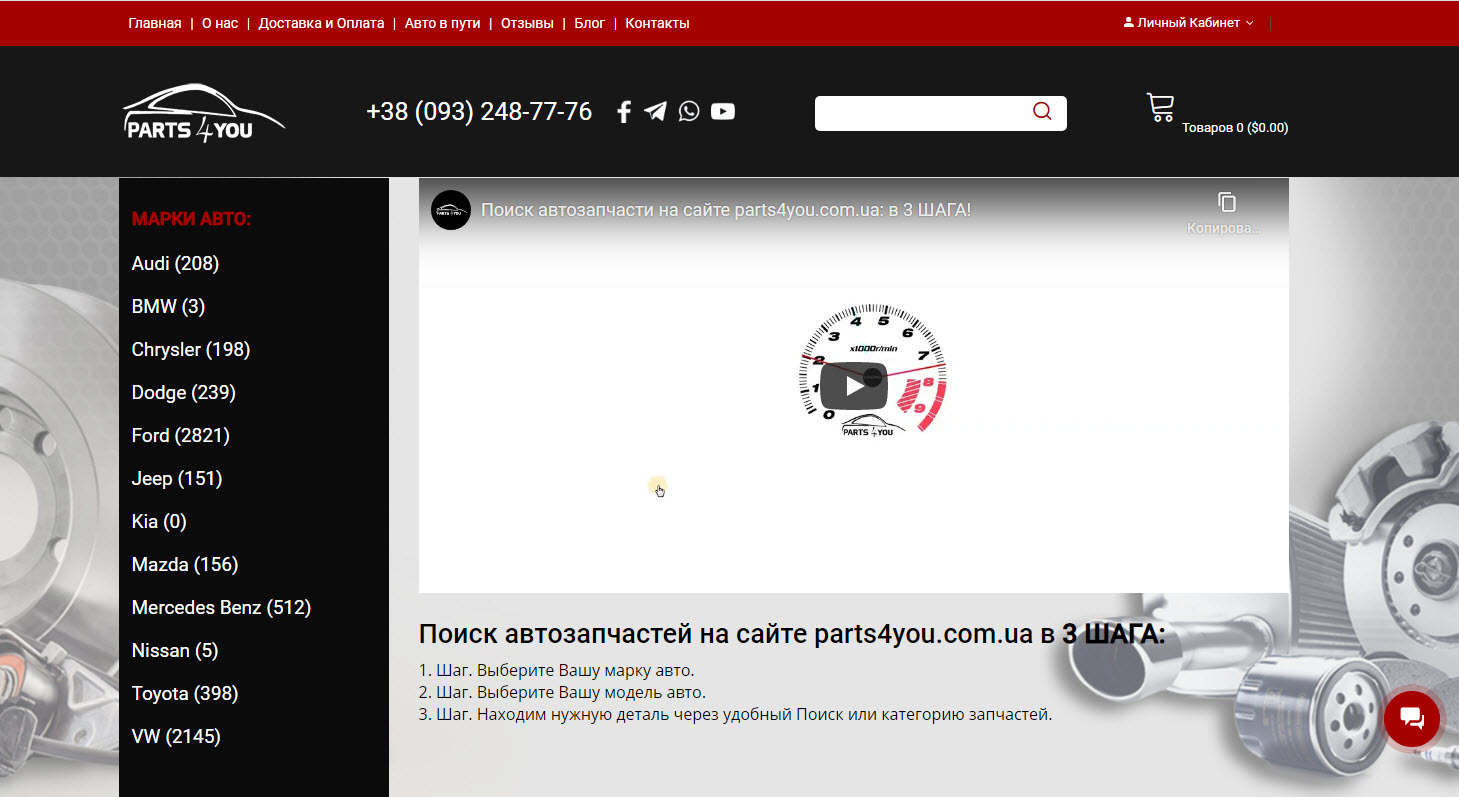Open the shopping cart icon
The image size is (1459, 797).
tap(1160, 108)
